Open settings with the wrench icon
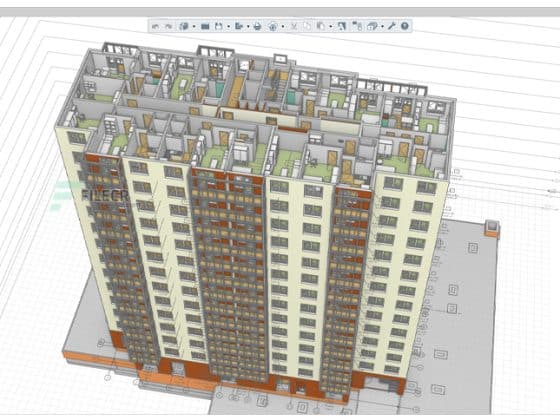 coord(392,26)
